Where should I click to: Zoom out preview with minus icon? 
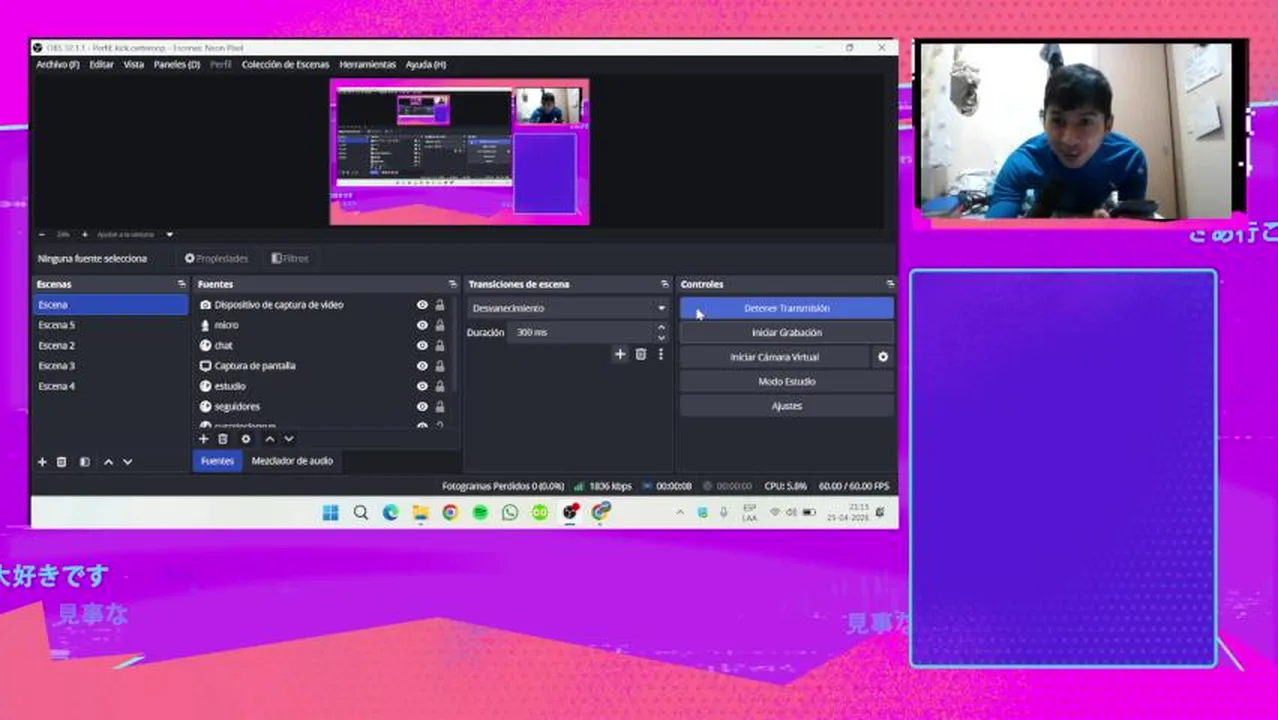coord(42,234)
